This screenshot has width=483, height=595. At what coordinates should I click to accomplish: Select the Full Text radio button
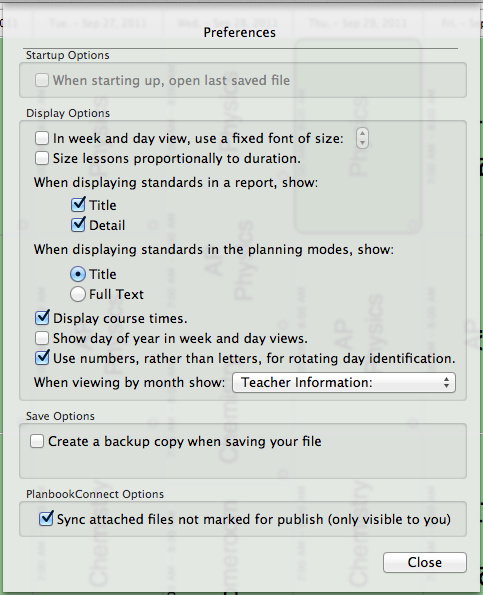(78, 294)
